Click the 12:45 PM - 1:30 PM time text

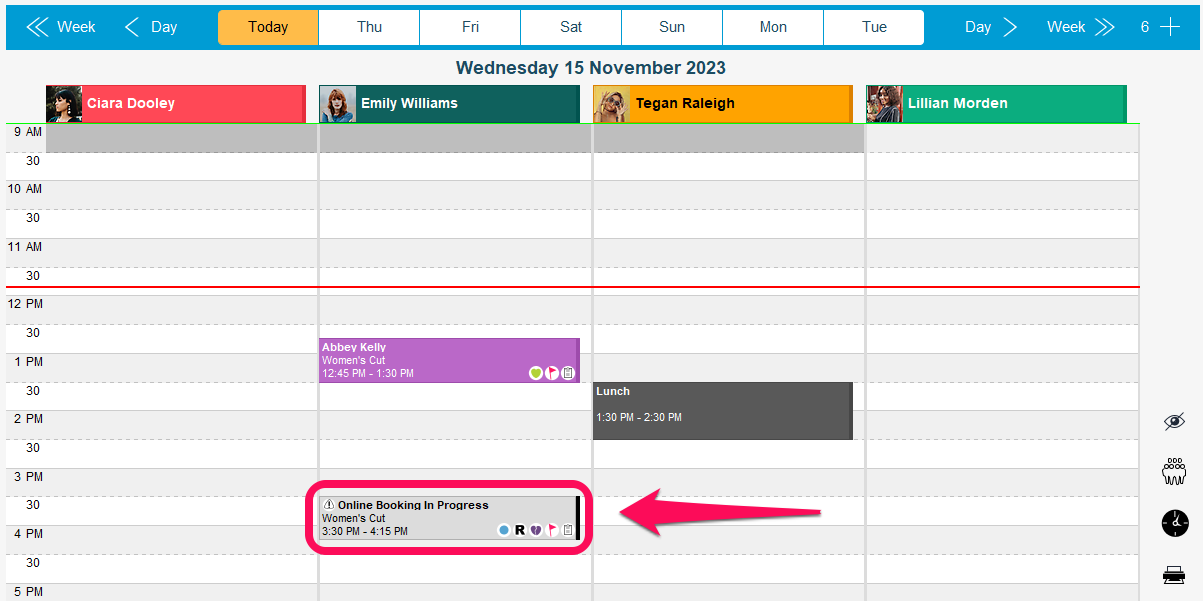(x=368, y=374)
